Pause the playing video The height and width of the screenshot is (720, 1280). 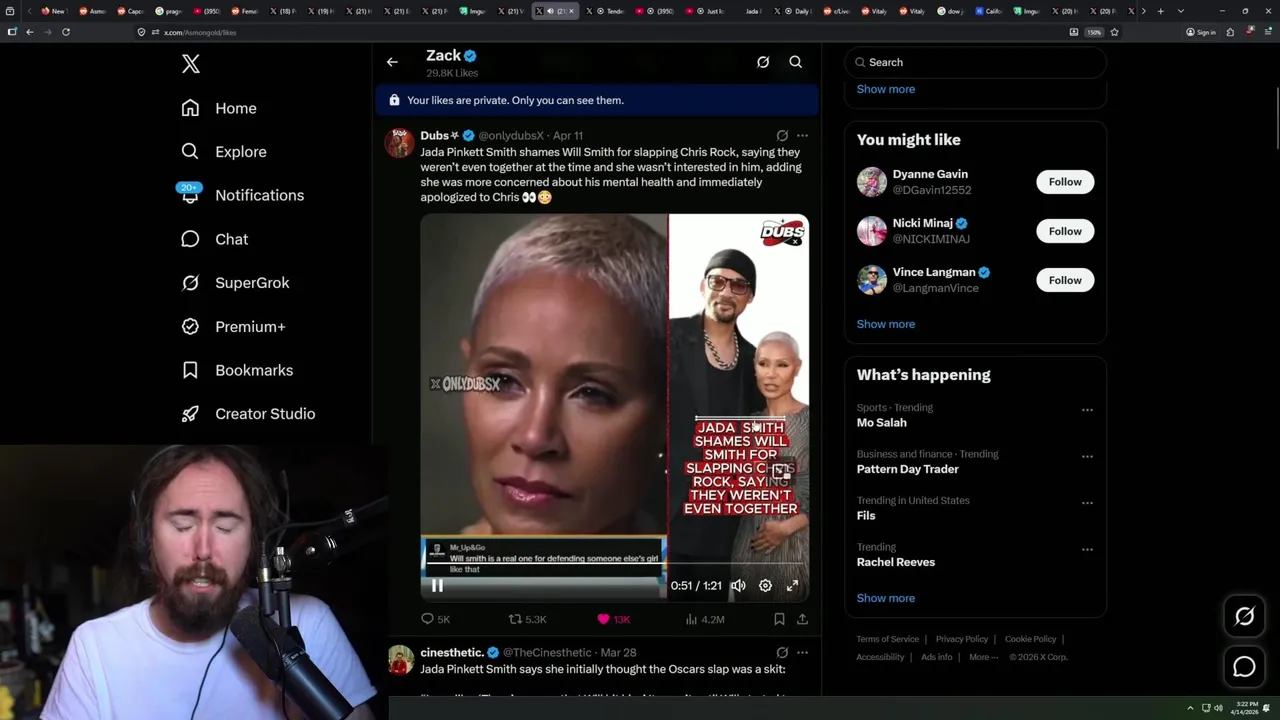437,586
